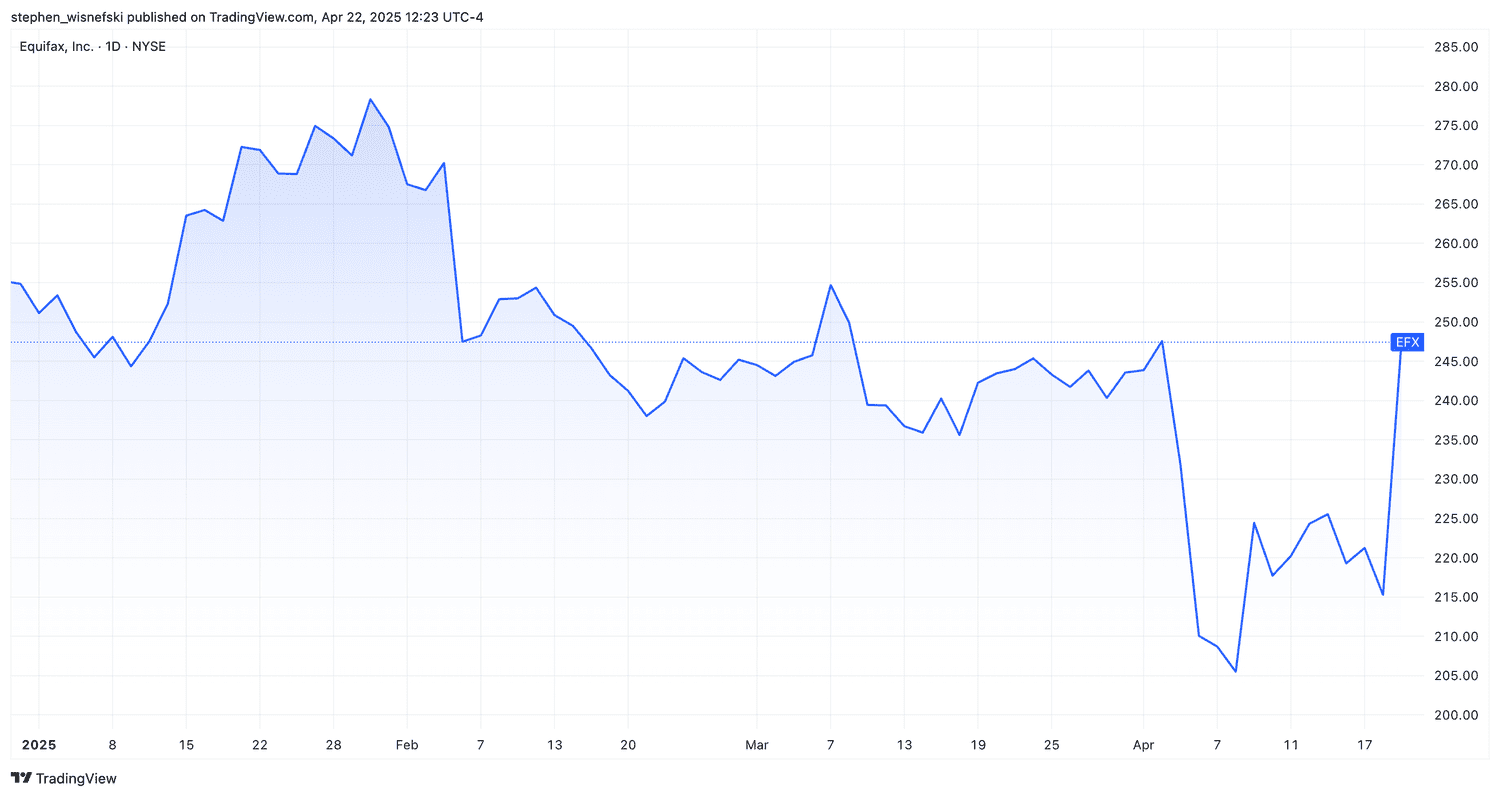Click the 'Mar' date axis label
Image resolution: width=1500 pixels, height=797 pixels.
tap(757, 746)
